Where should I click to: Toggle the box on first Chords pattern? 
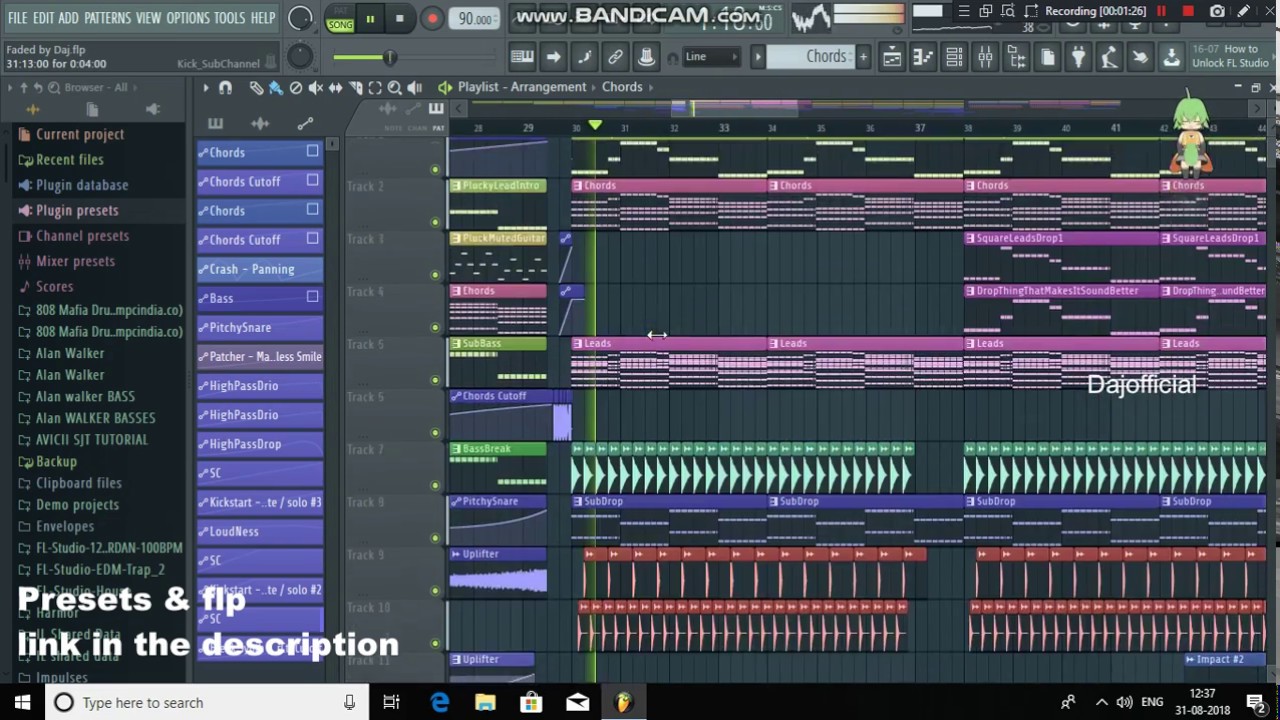click(x=313, y=152)
